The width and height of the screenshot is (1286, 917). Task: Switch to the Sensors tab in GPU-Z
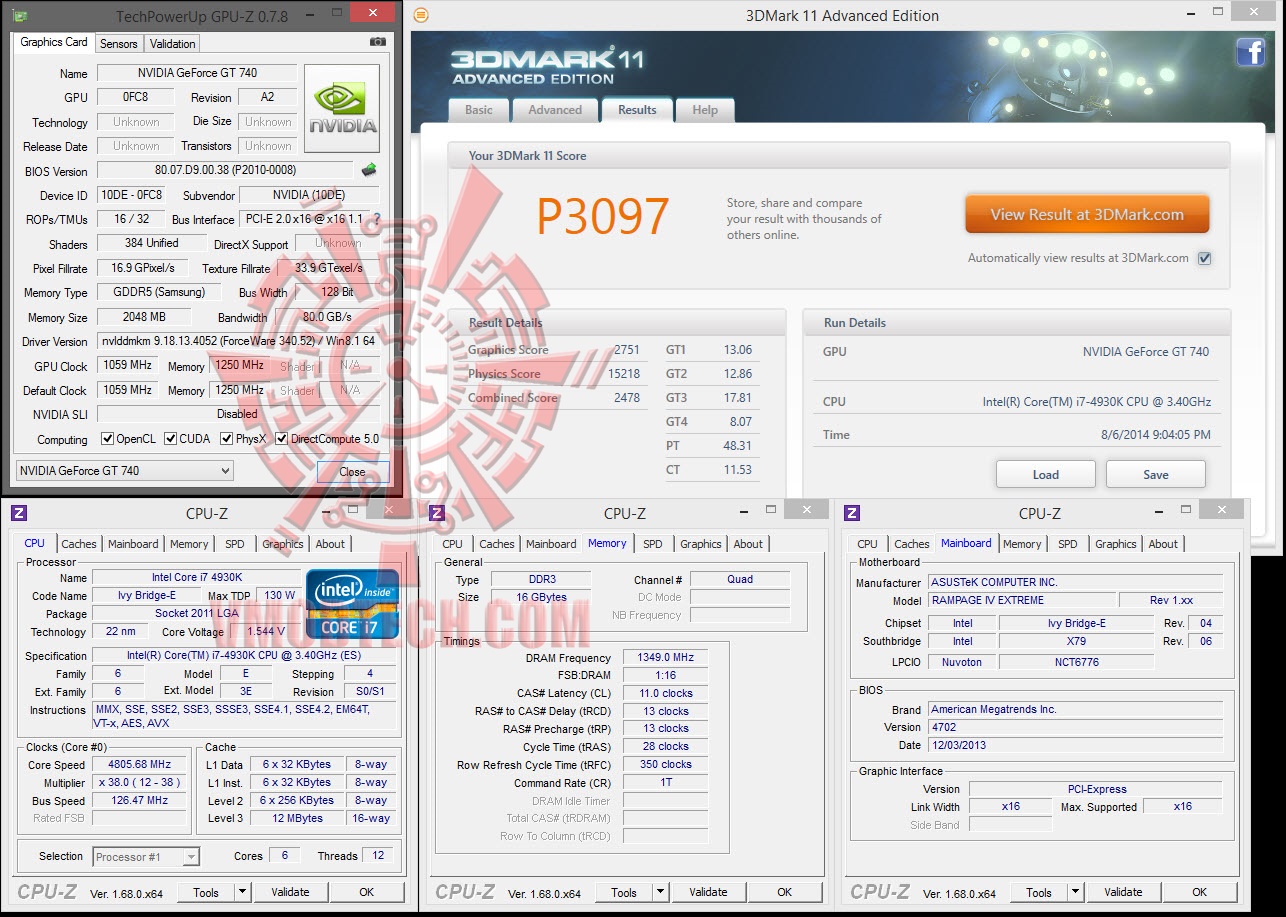point(119,43)
